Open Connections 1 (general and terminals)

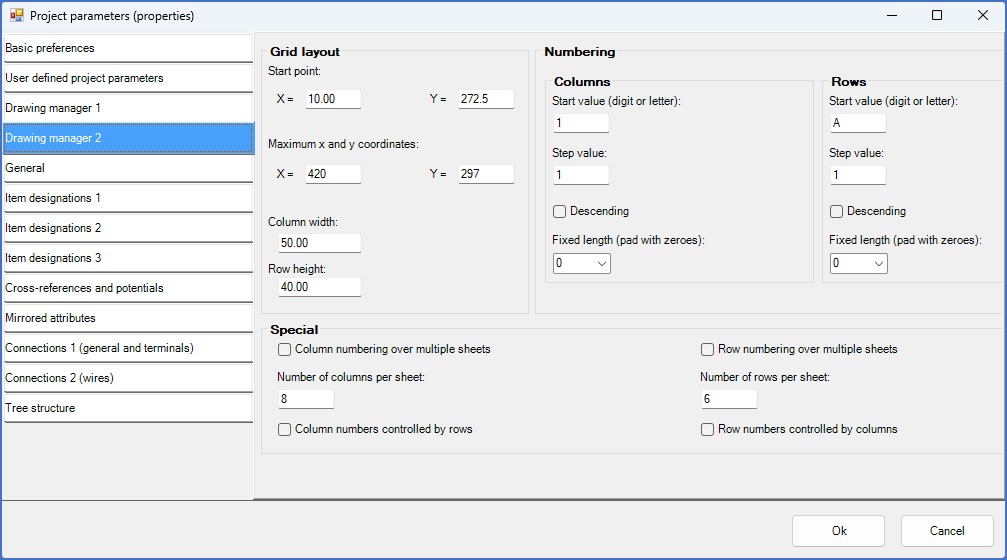[x=128, y=348]
